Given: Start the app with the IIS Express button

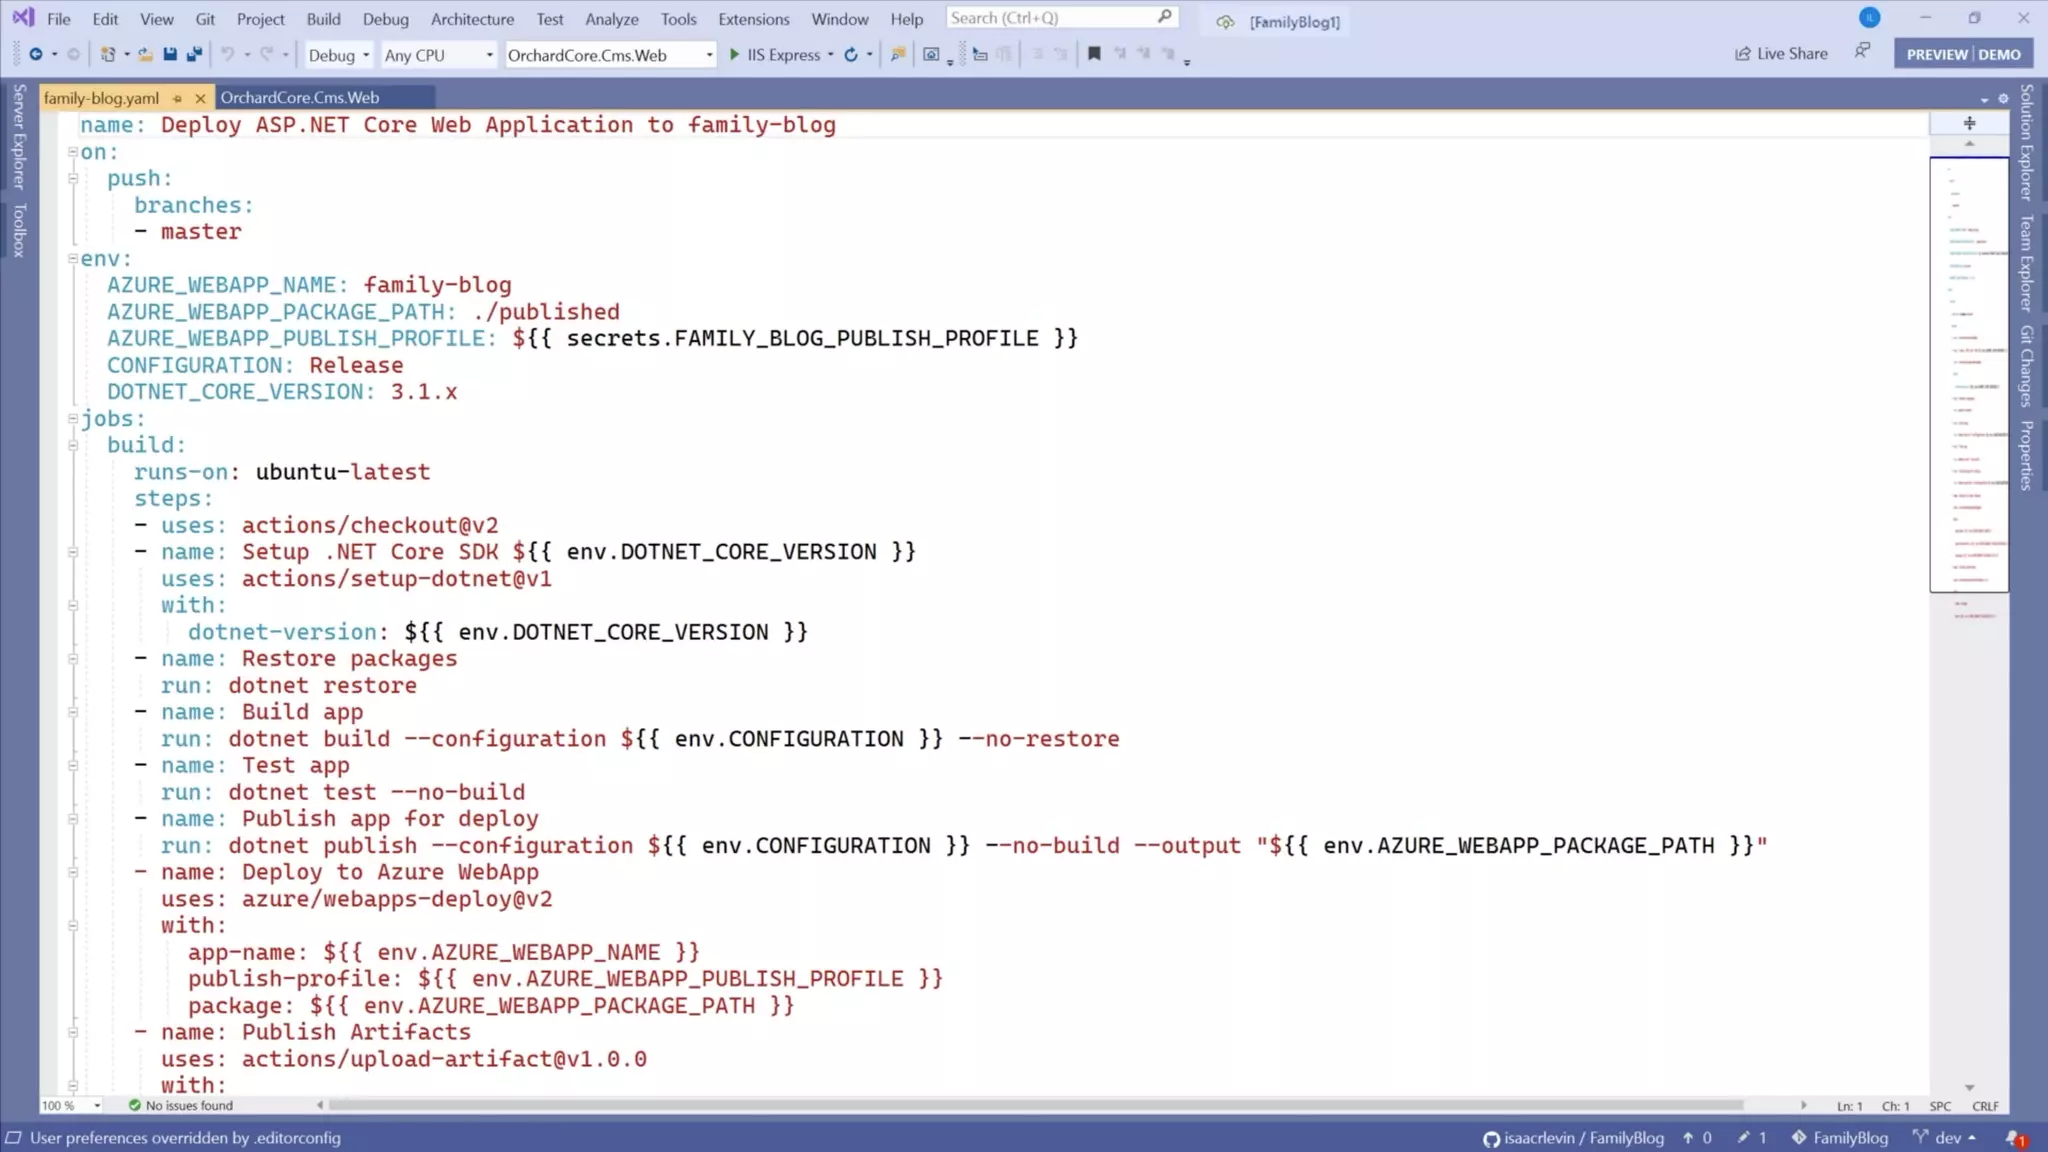Looking at the screenshot, I should (775, 55).
